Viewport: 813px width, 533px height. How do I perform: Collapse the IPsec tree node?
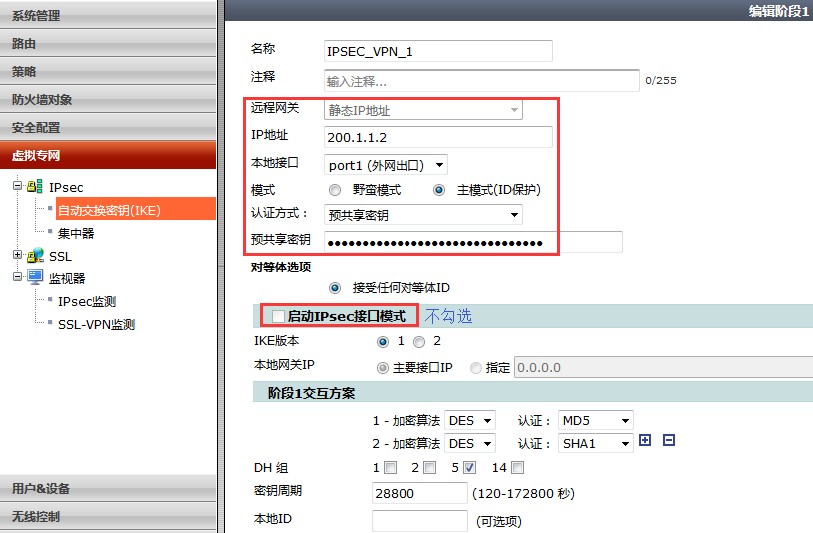[17, 187]
